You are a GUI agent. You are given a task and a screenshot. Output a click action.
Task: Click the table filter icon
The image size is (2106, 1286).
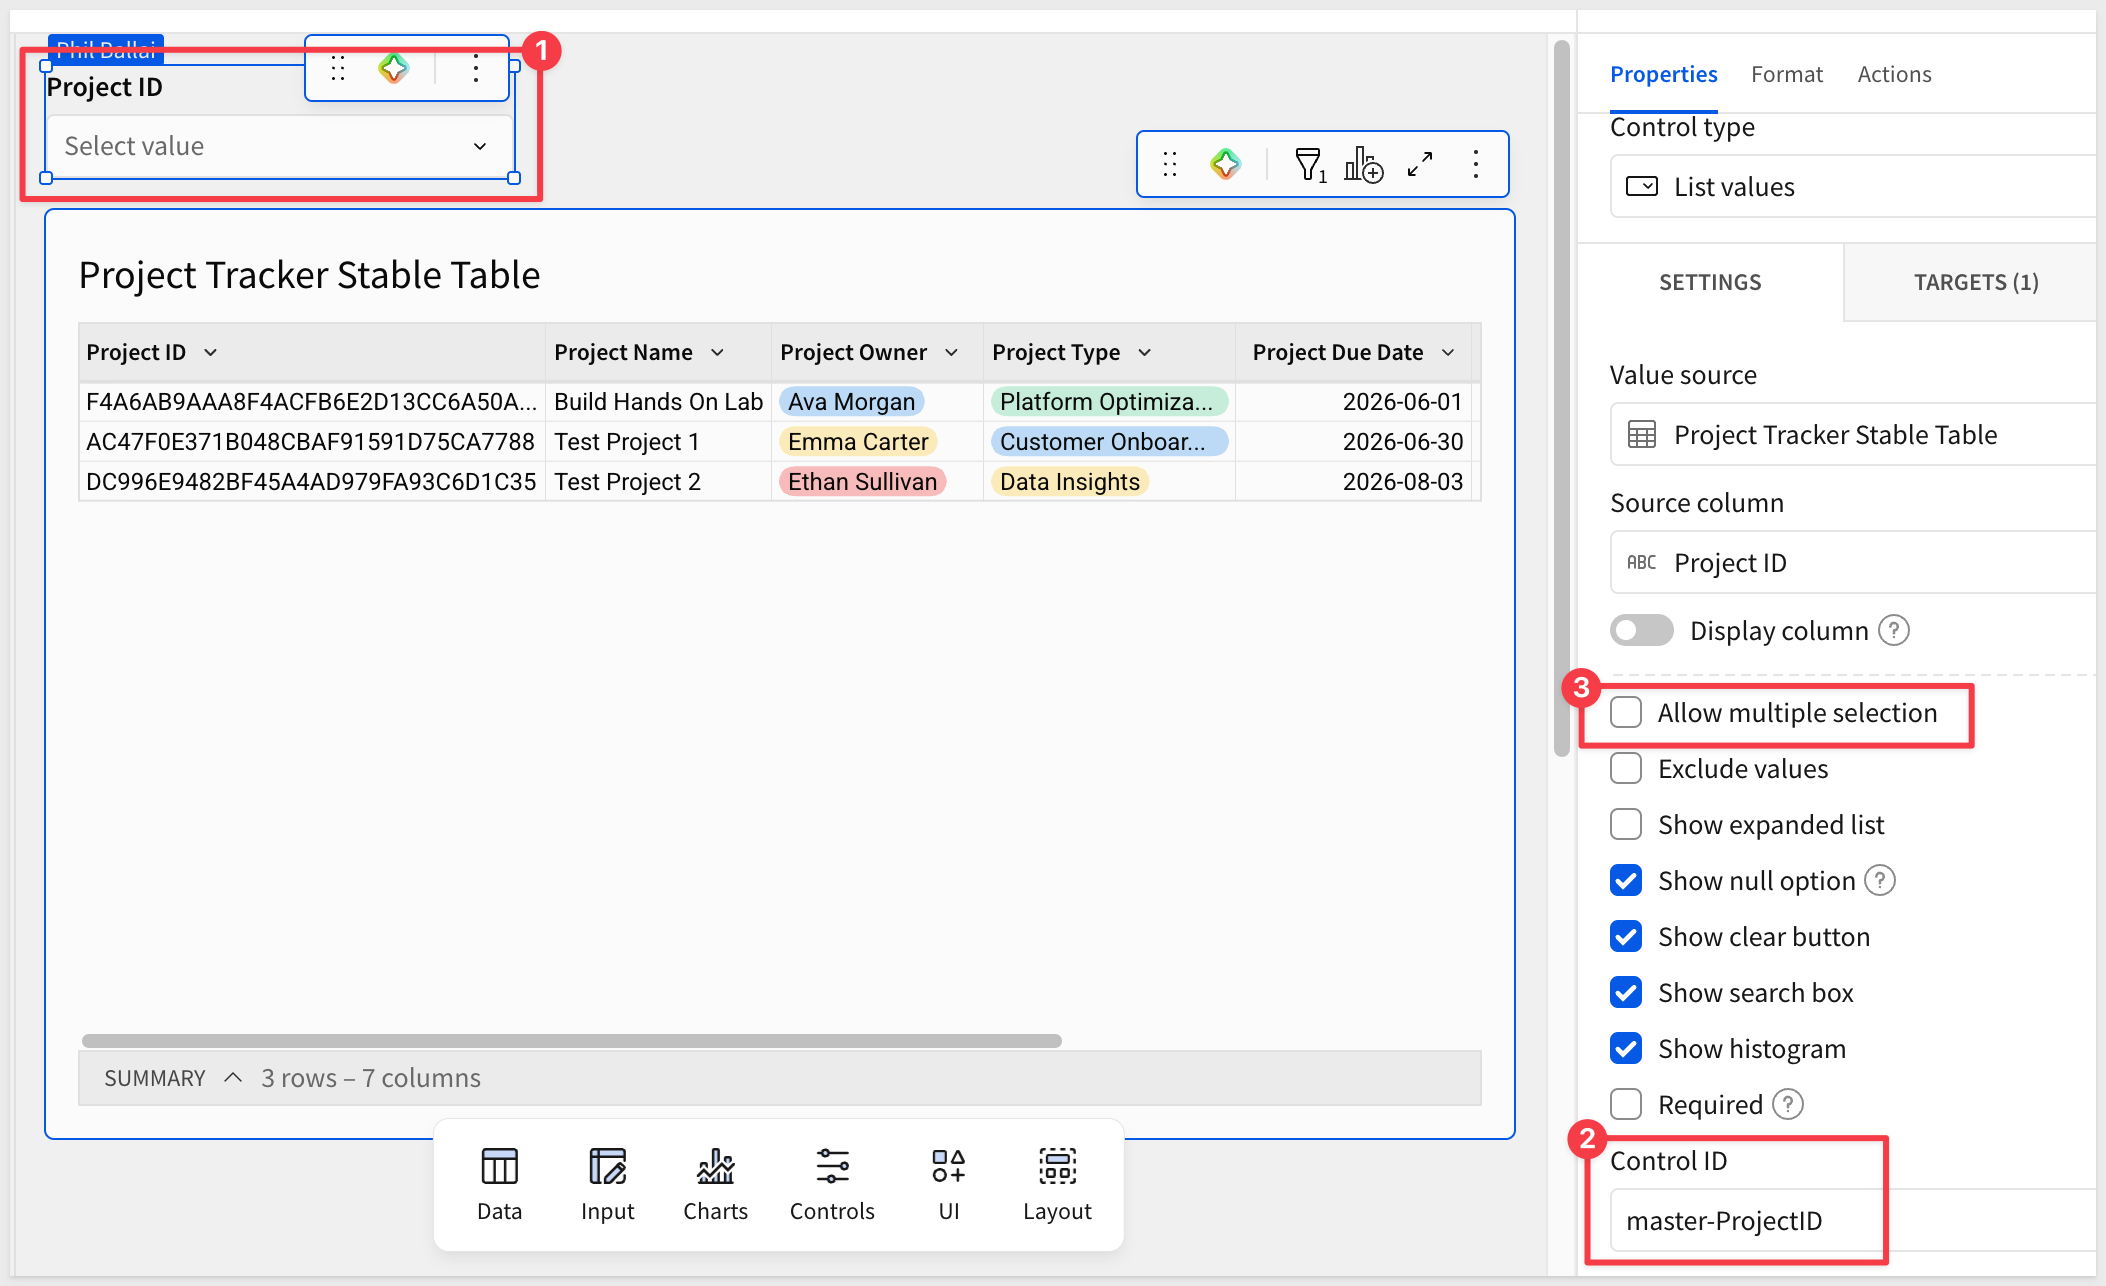pos(1309,164)
